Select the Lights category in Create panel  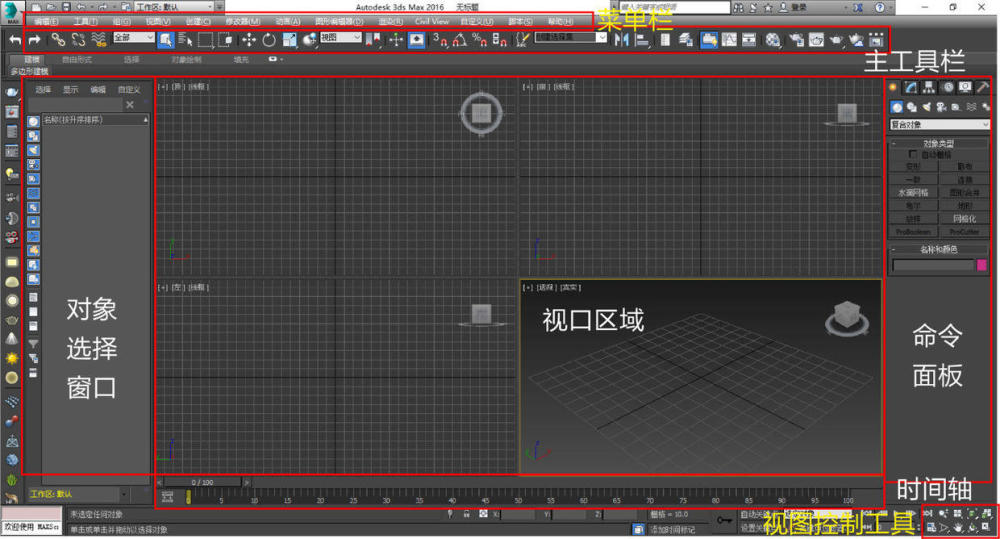click(x=927, y=107)
